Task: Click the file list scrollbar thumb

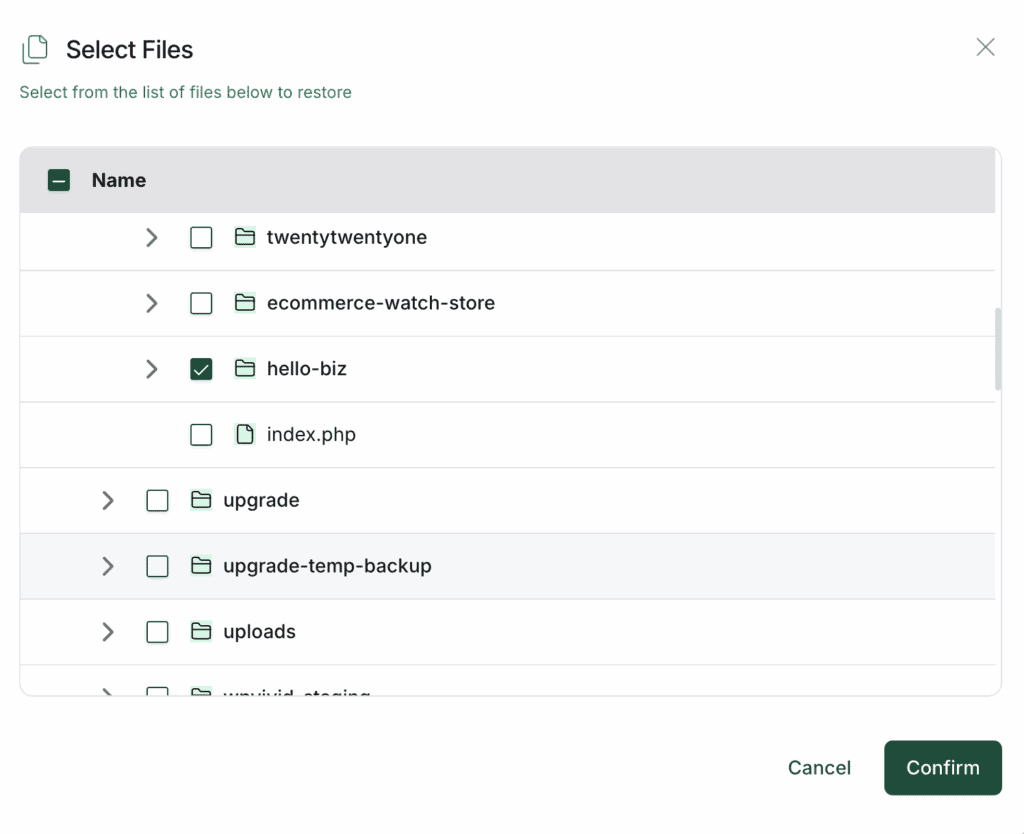Action: click(998, 349)
